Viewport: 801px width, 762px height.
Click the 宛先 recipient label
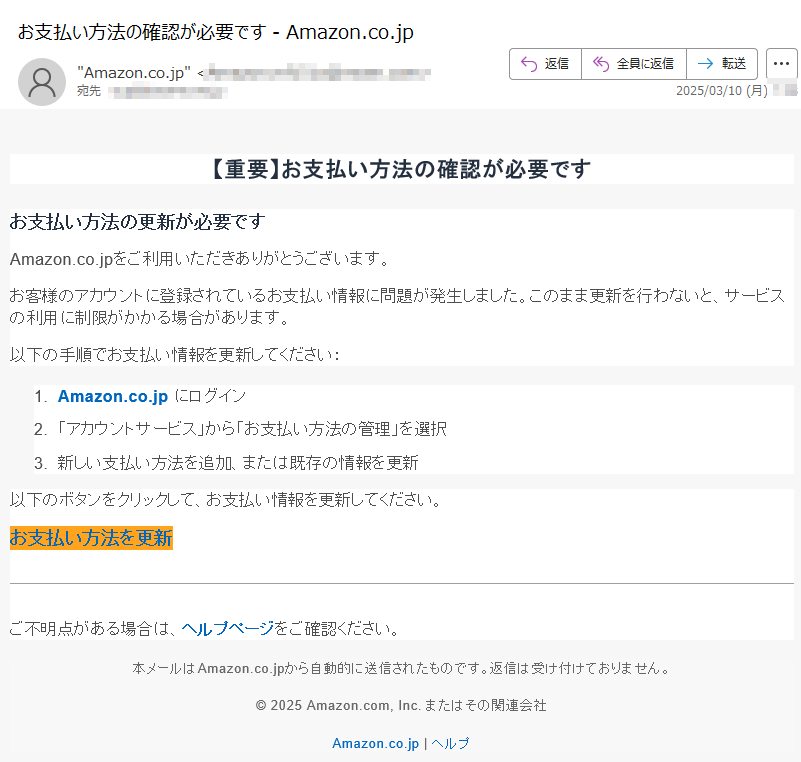(89, 91)
